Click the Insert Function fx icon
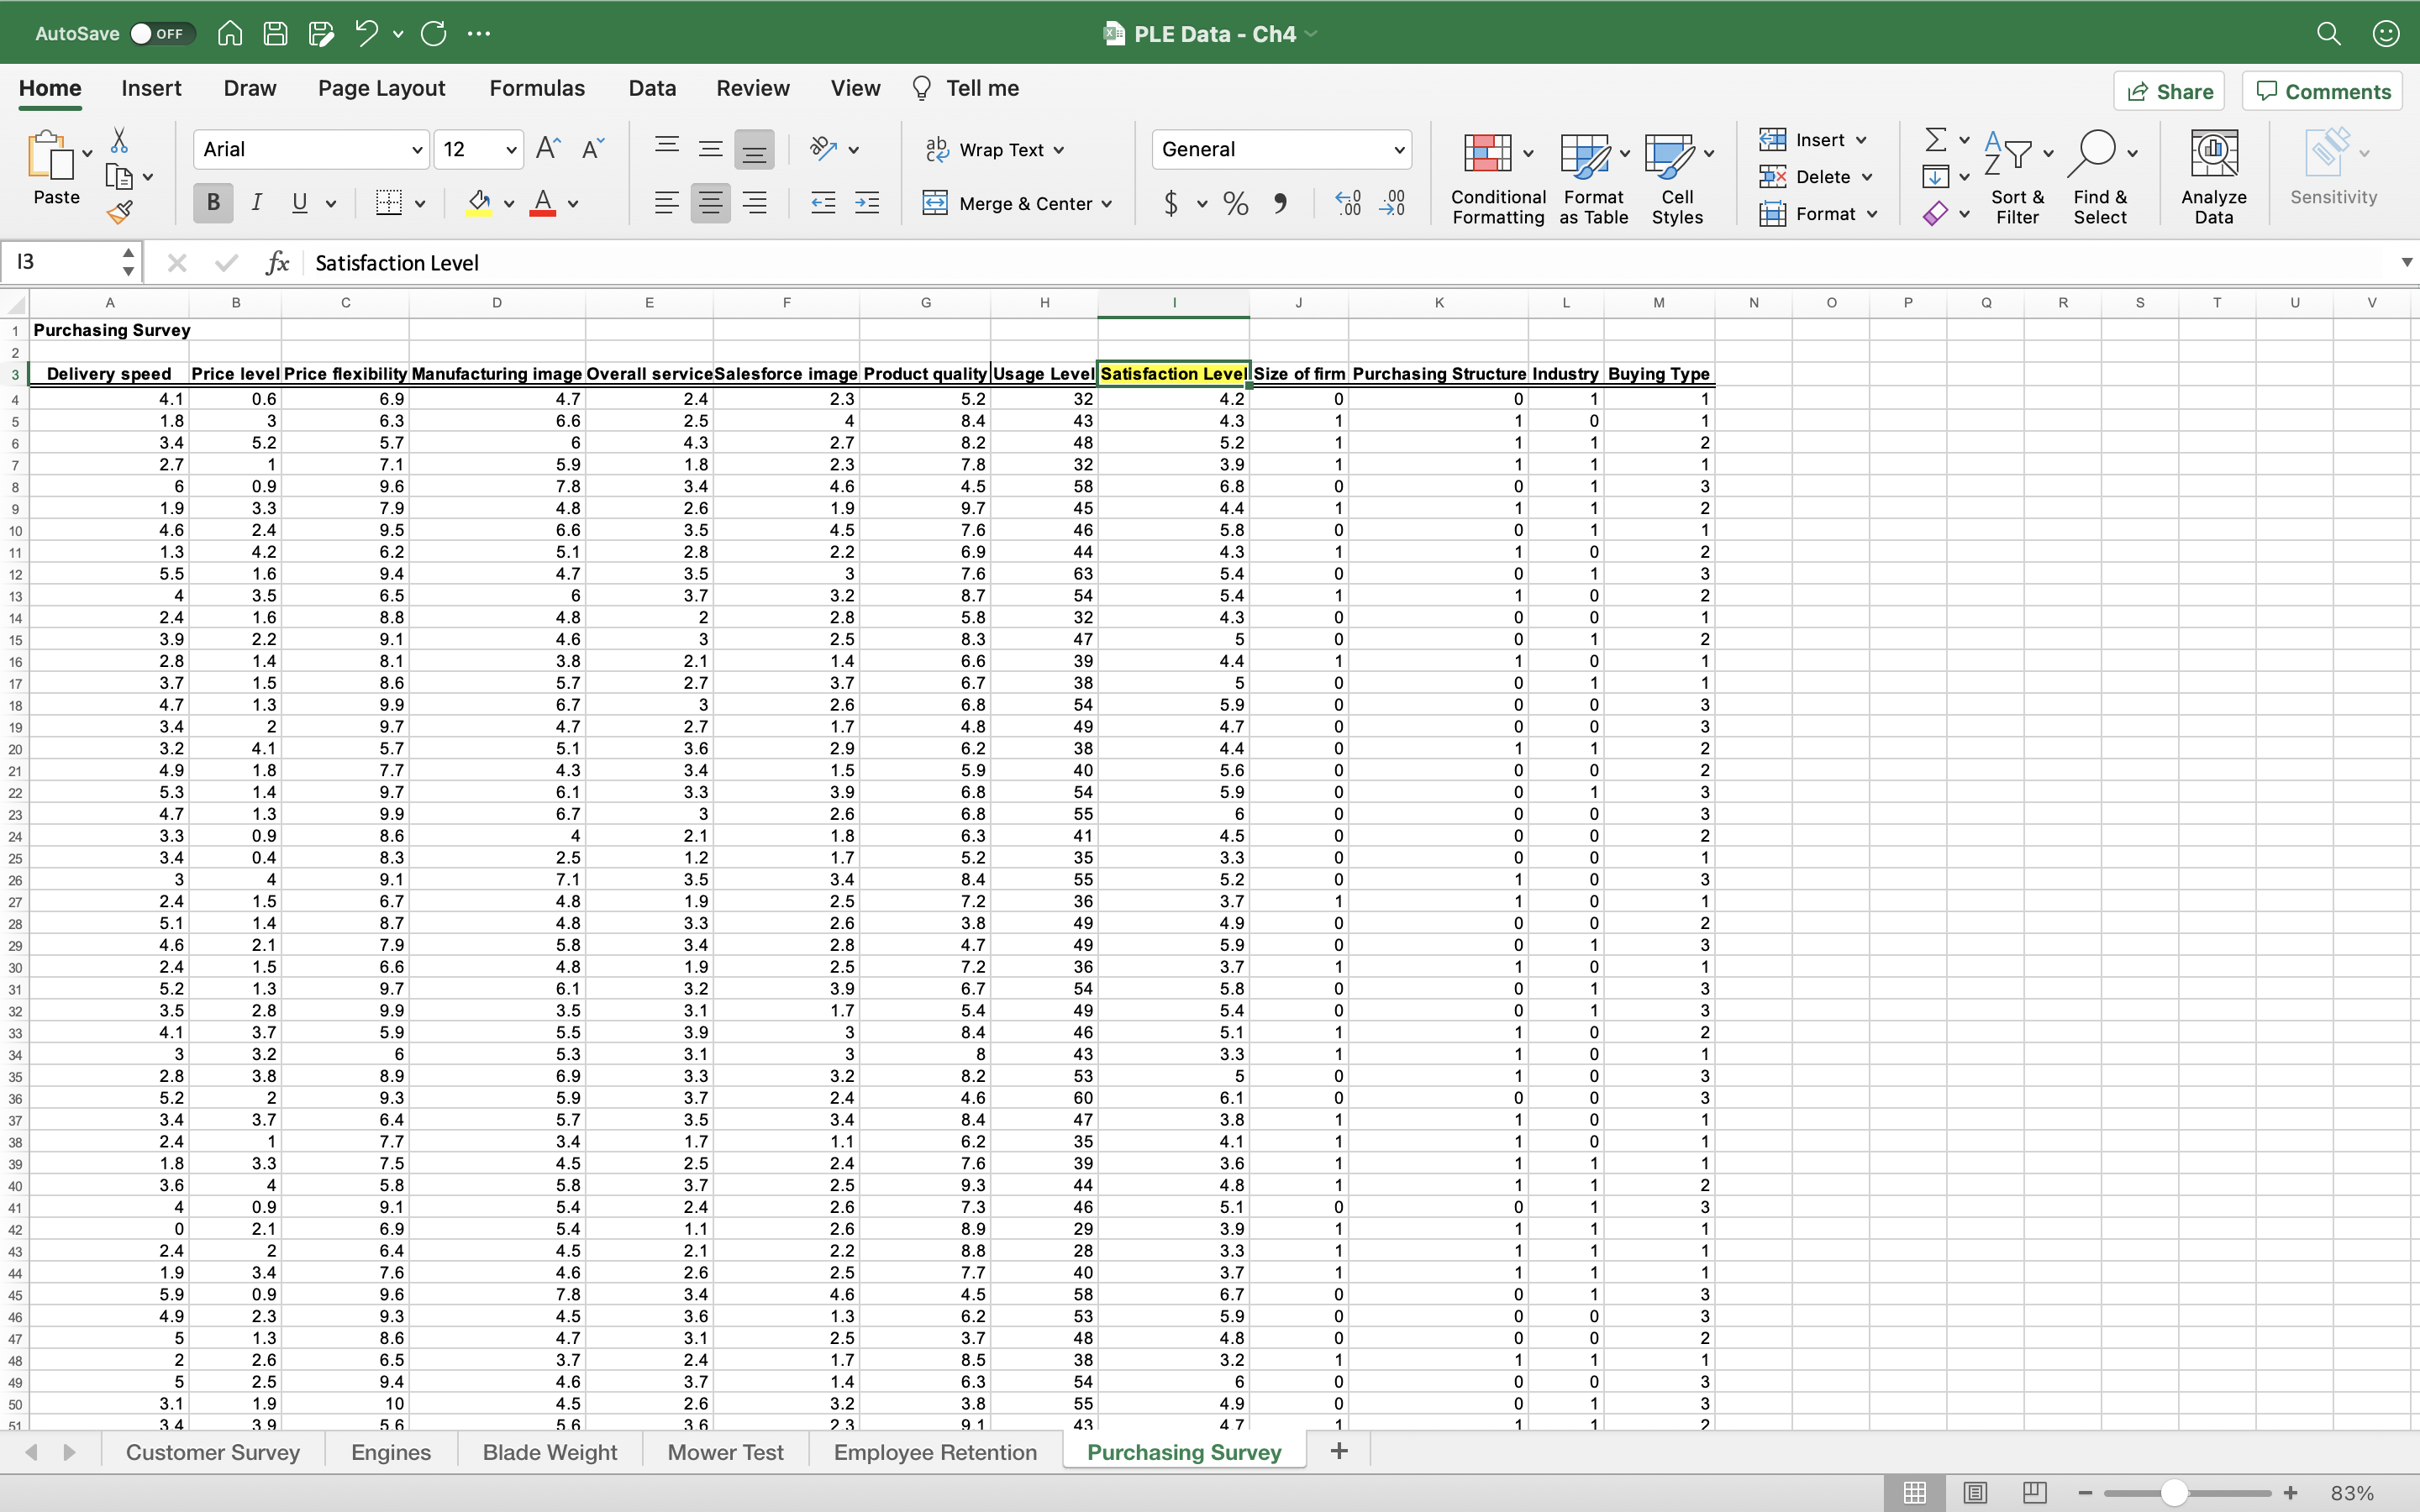Screen dimensions: 2420x1512 [x=277, y=263]
